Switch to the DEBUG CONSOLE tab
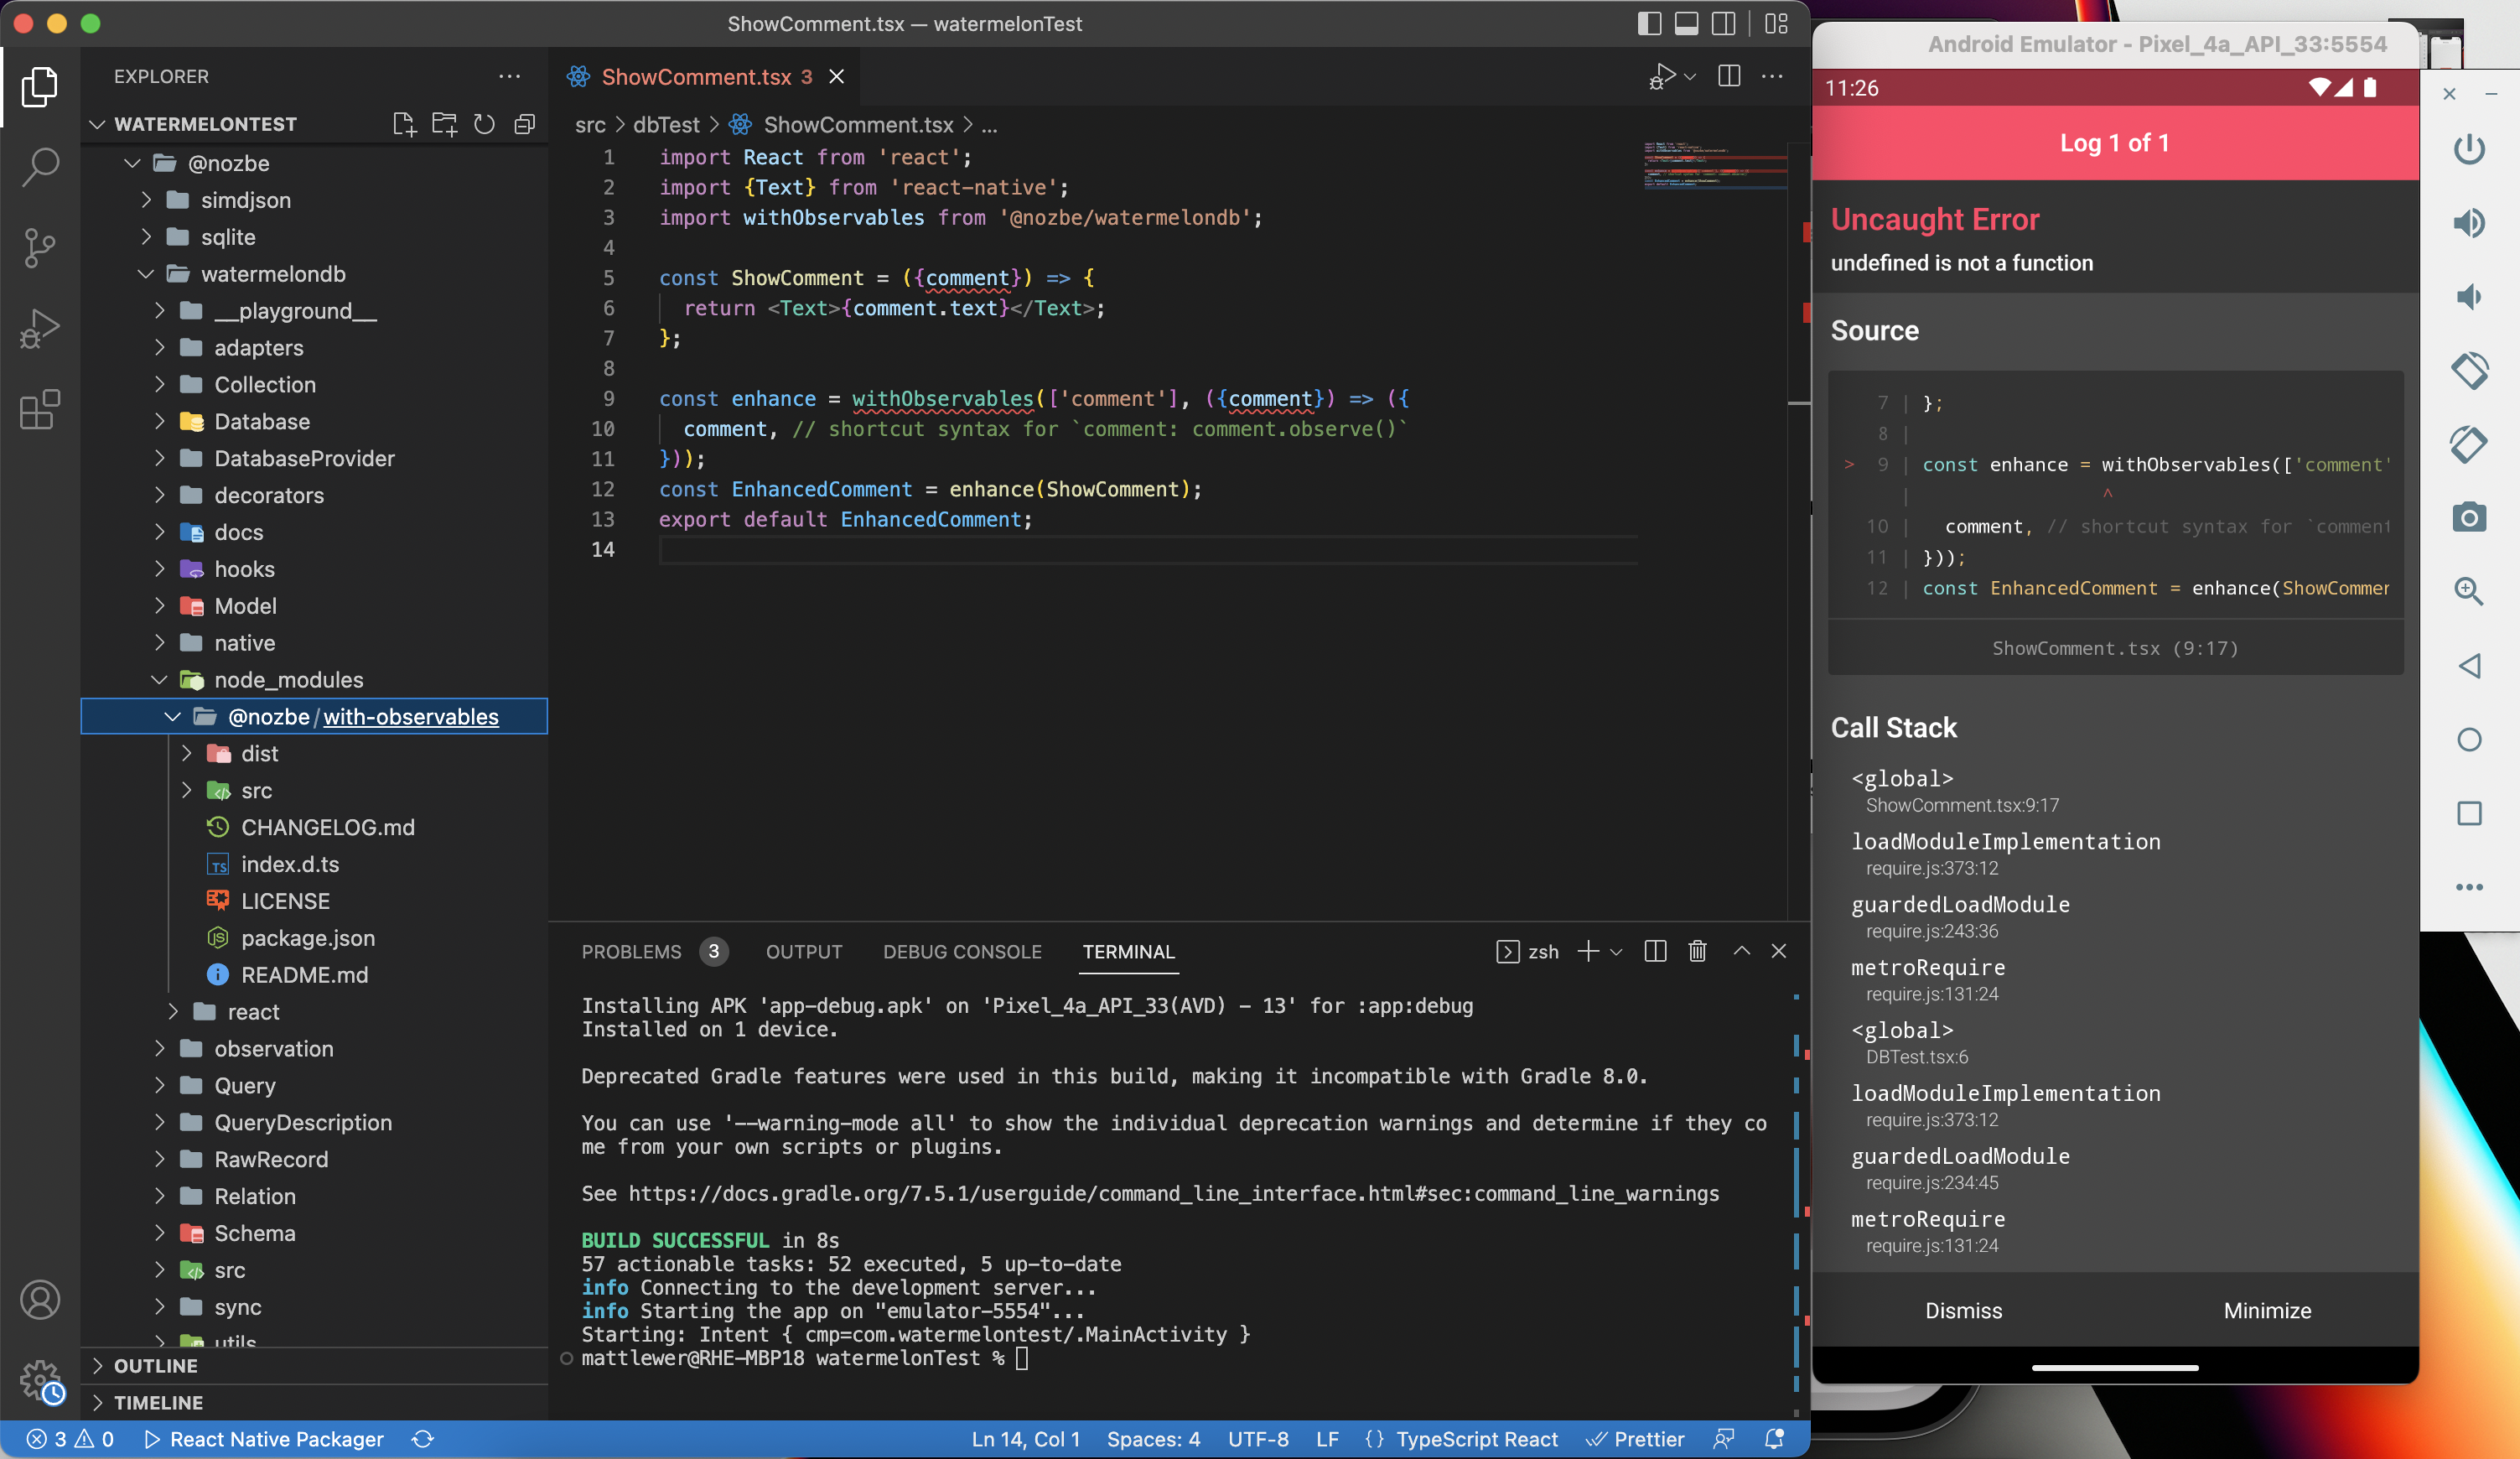 click(962, 951)
